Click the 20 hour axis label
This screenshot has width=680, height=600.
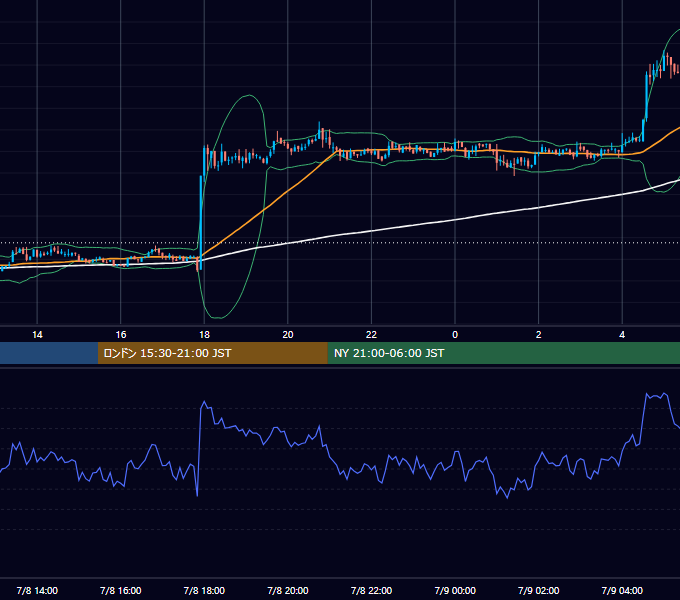288,335
